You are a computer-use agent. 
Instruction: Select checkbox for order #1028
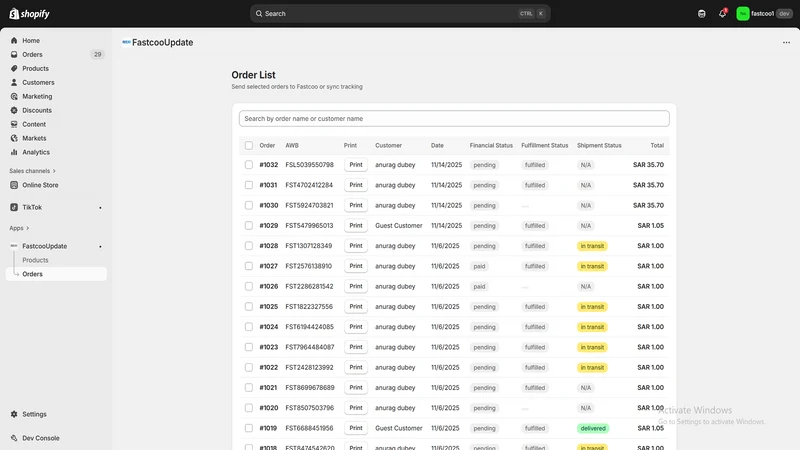[248, 245]
